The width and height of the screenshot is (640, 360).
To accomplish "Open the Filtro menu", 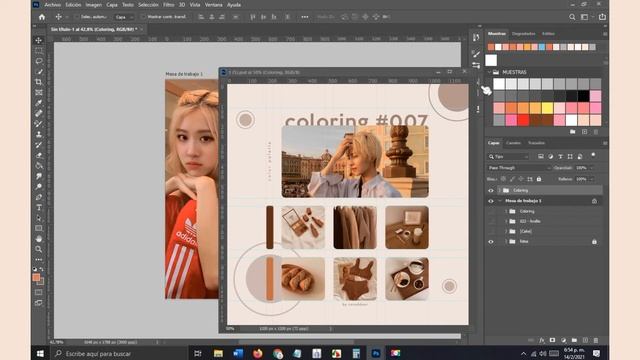I will click(169, 5).
